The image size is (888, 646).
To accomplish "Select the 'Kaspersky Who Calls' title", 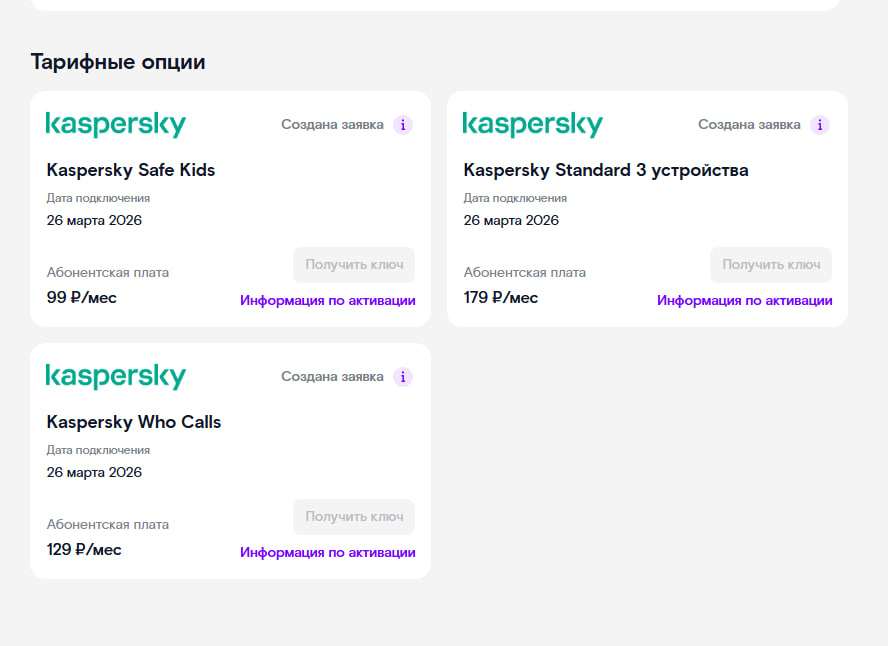I will click(x=134, y=422).
